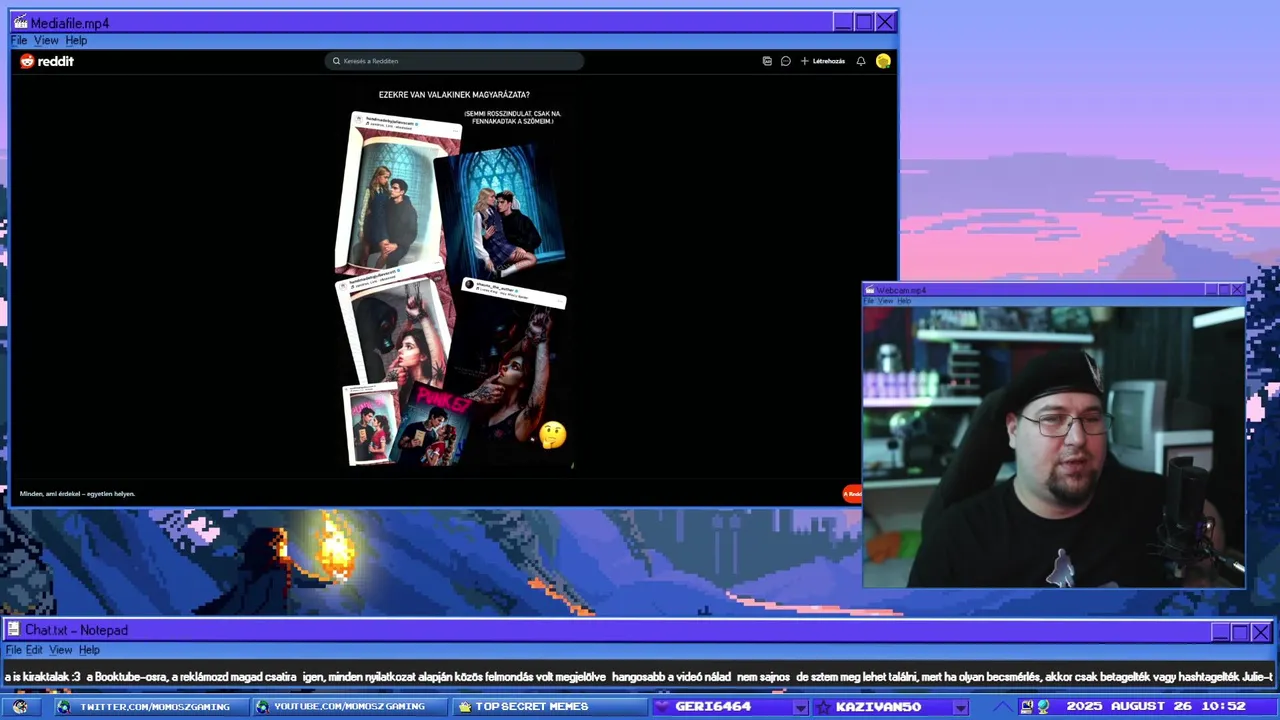Open View menu in Webcam.mp4 window
The image size is (1280, 720).
point(885,301)
